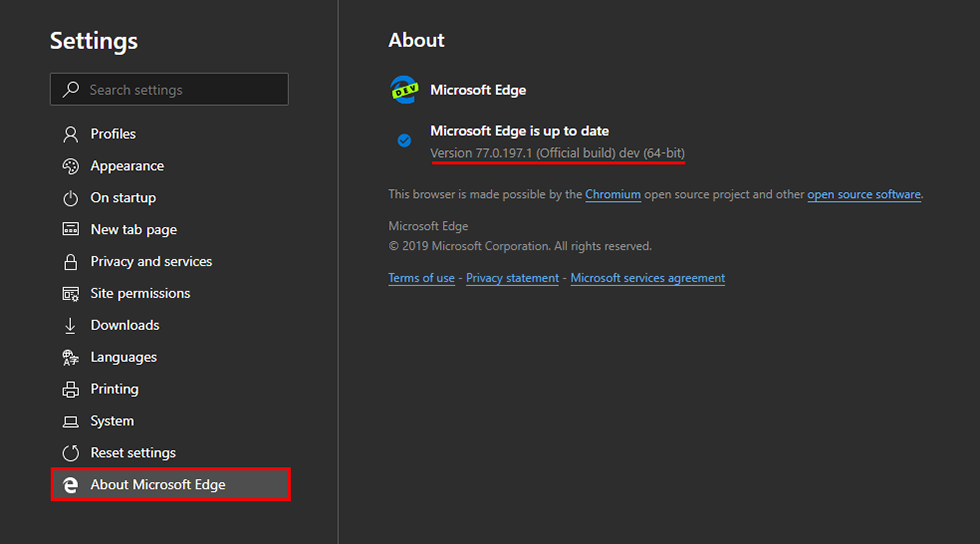Viewport: 980px width, 544px height.
Task: Click the 2019 Microsoft Corporation copyright text
Action: pos(520,246)
